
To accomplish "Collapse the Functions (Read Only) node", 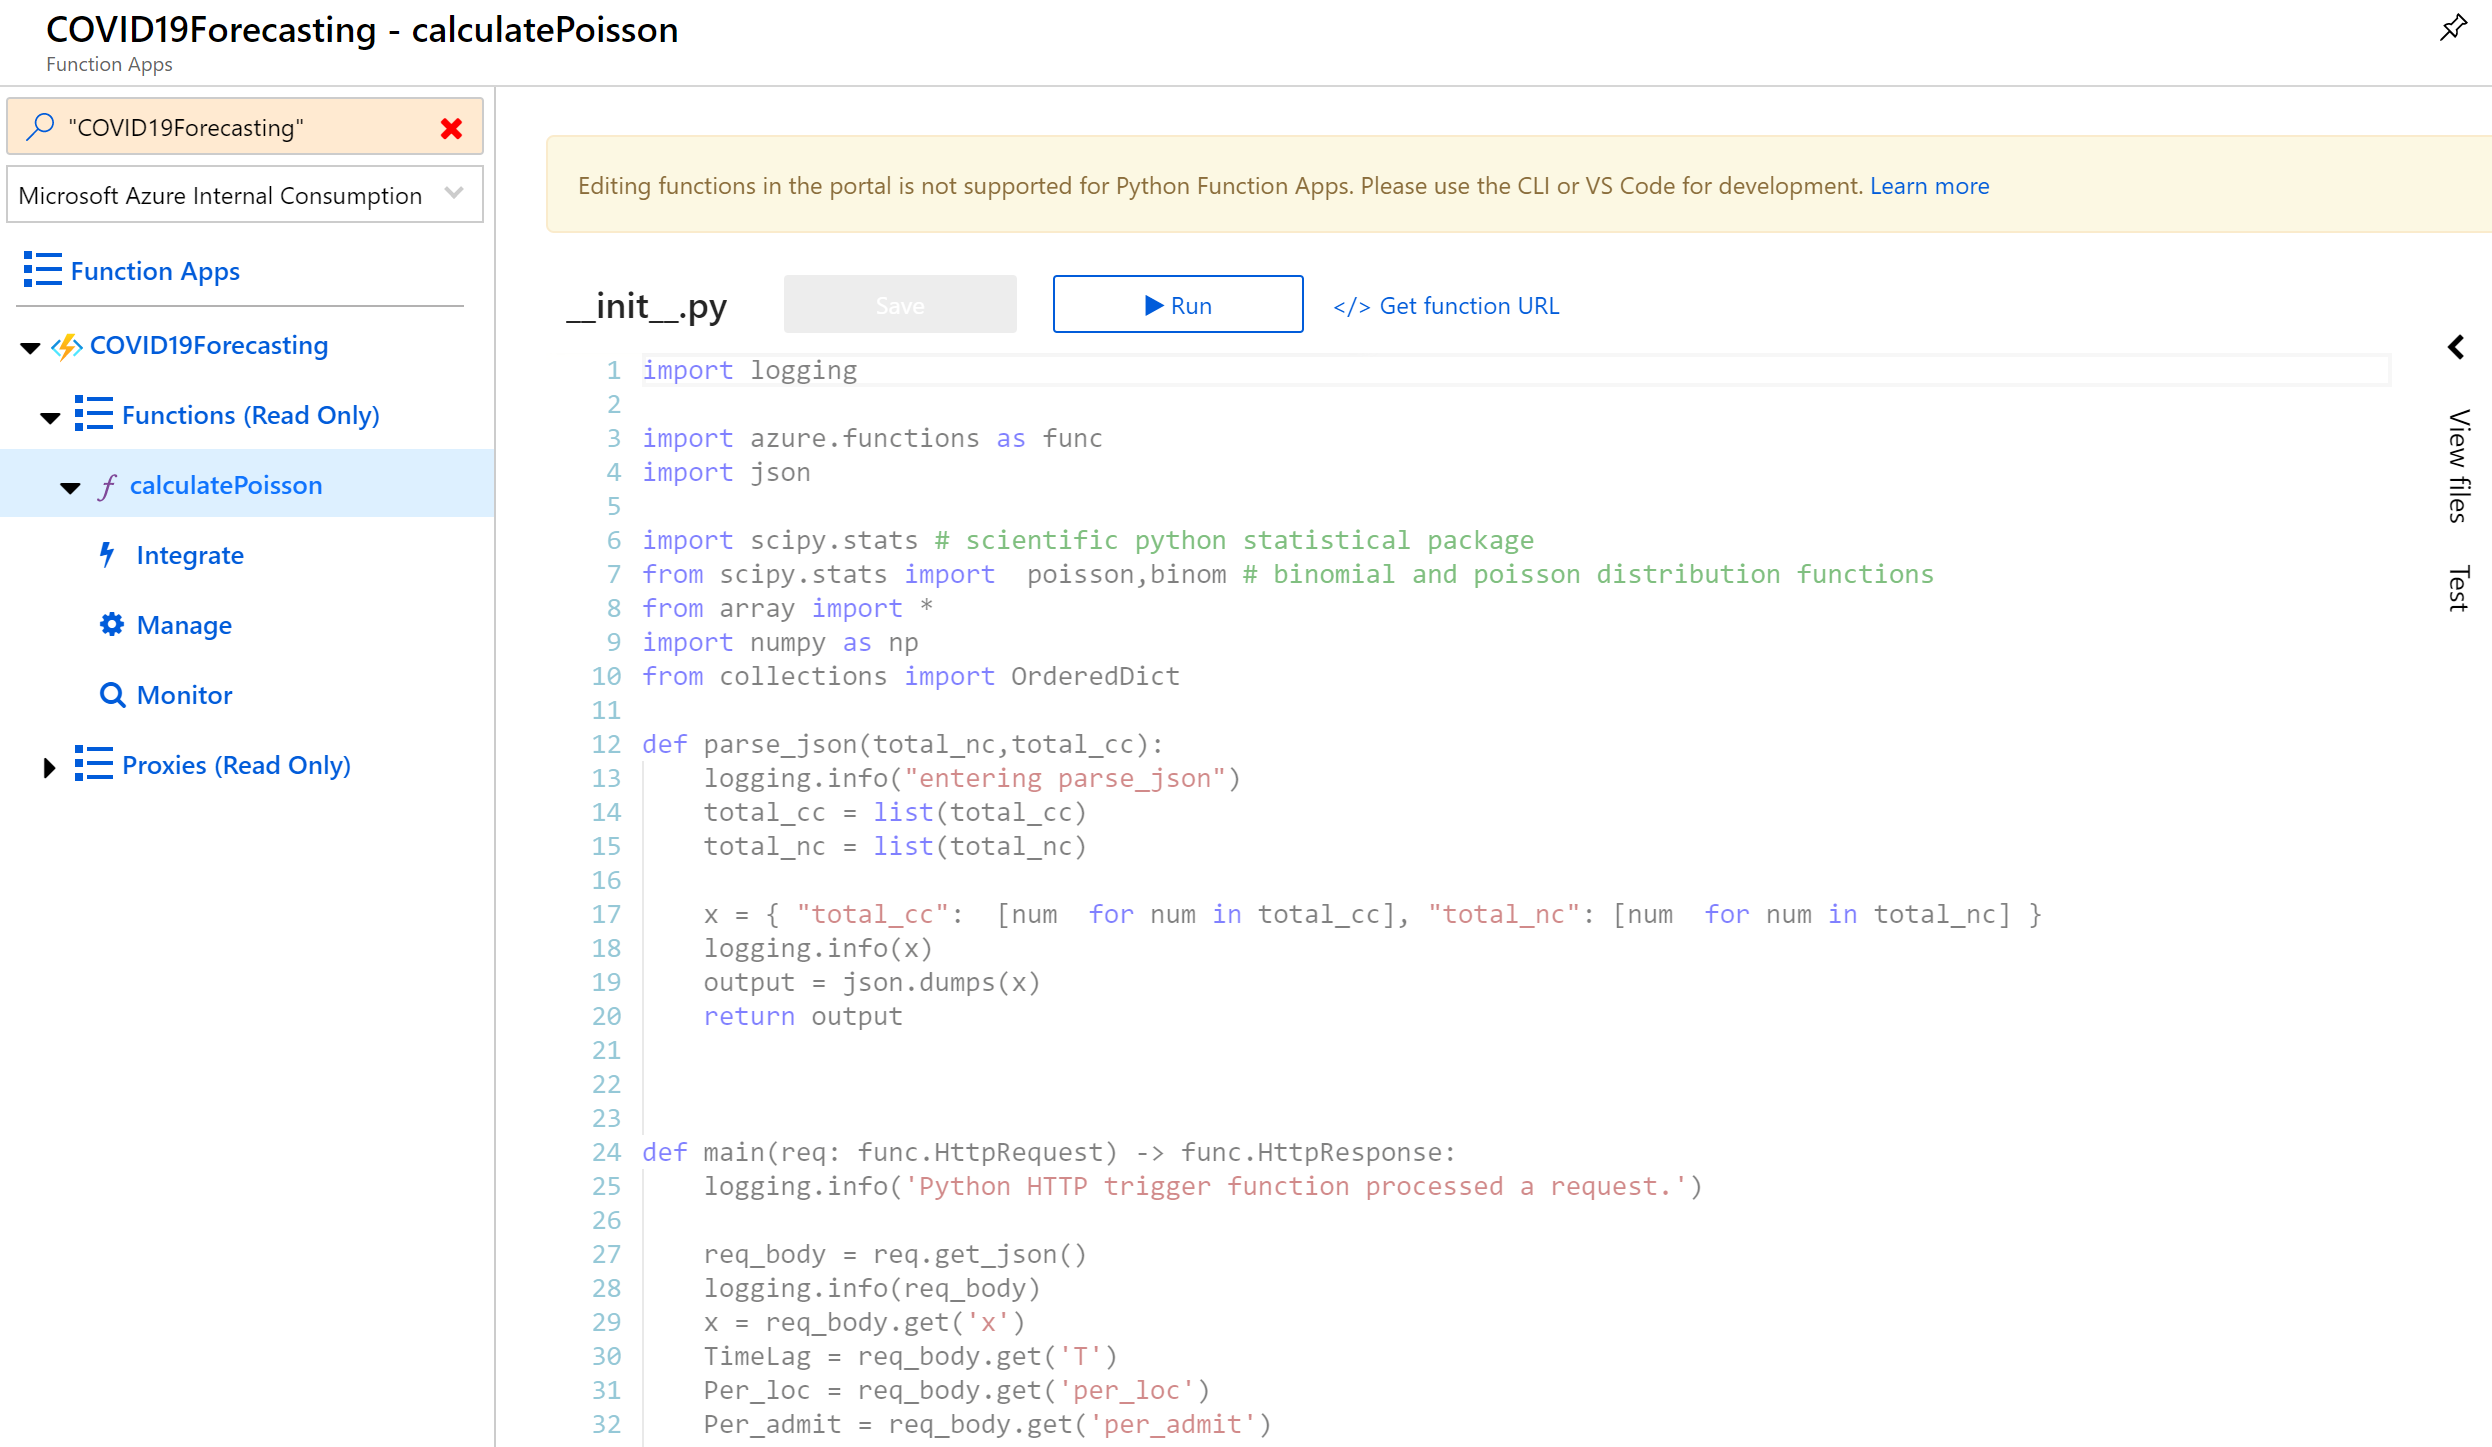I will [x=50, y=417].
